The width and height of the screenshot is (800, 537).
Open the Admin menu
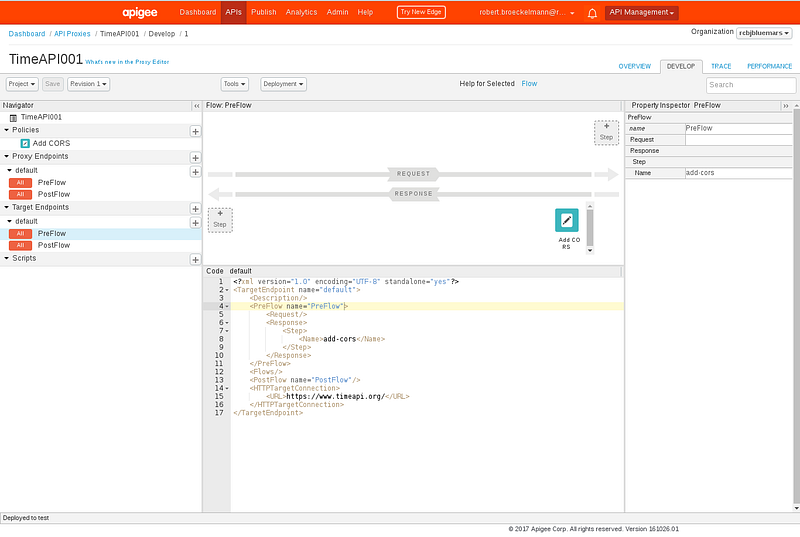click(337, 12)
